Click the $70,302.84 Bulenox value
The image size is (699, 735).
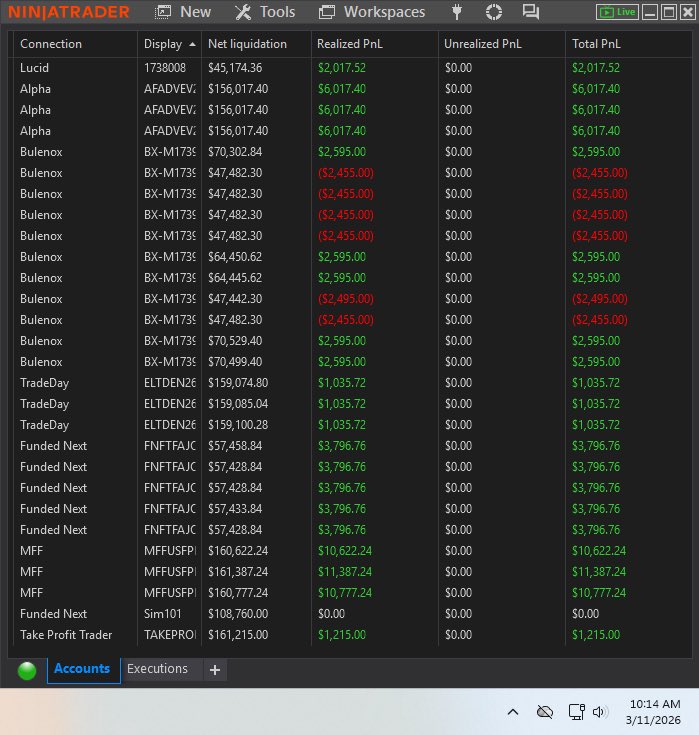[x=235, y=152]
